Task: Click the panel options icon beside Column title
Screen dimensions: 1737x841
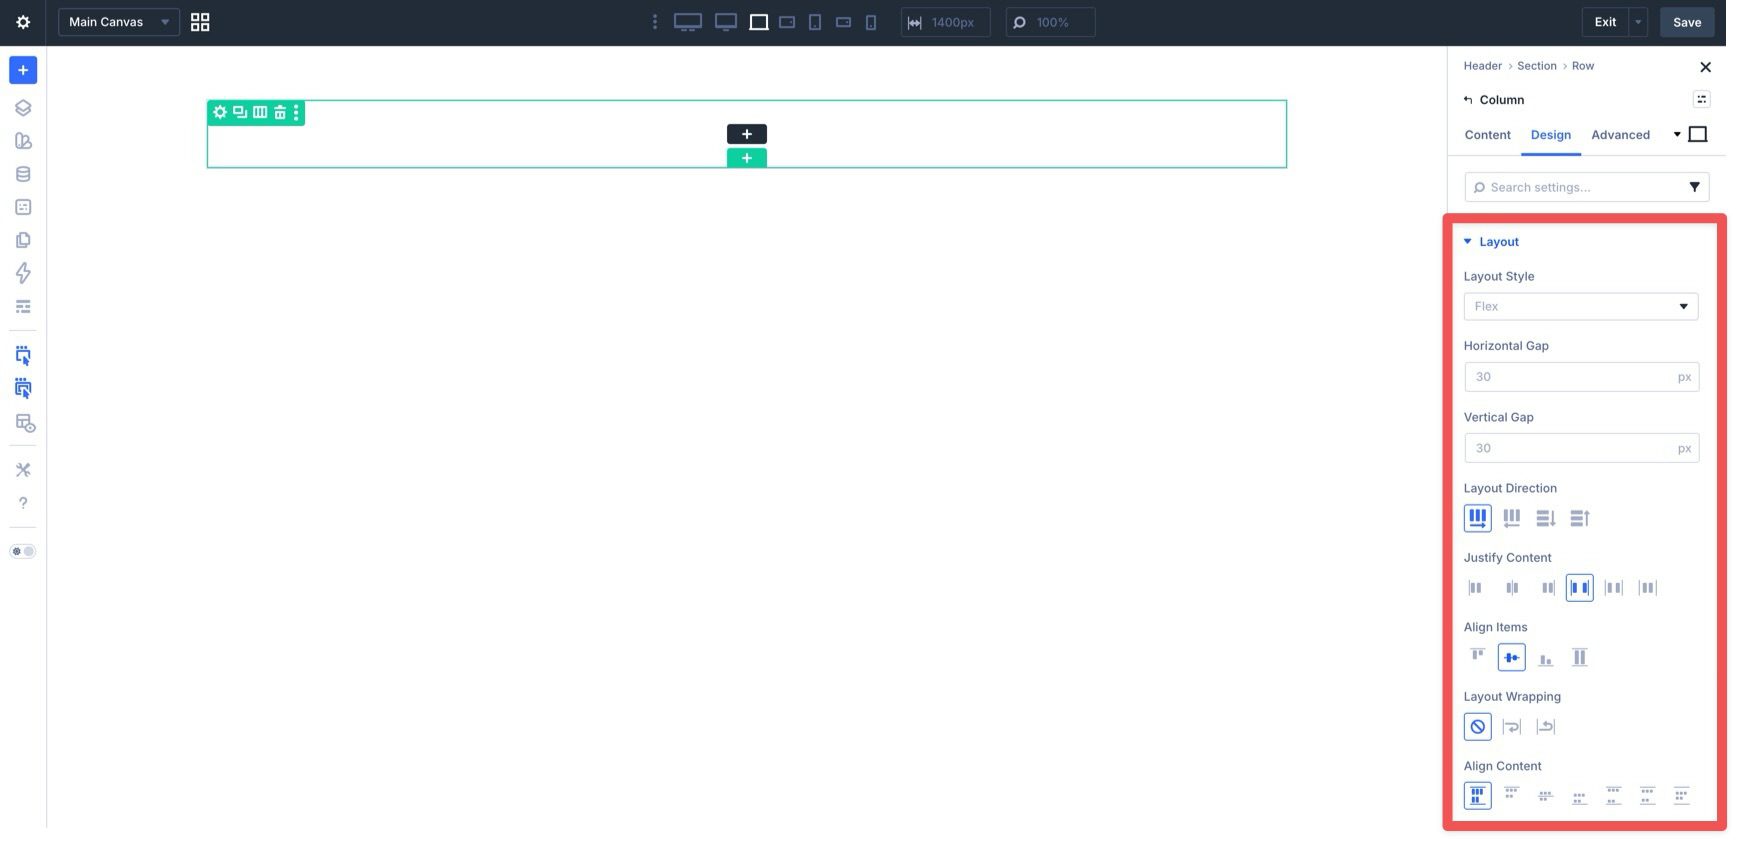Action: coord(1701,99)
